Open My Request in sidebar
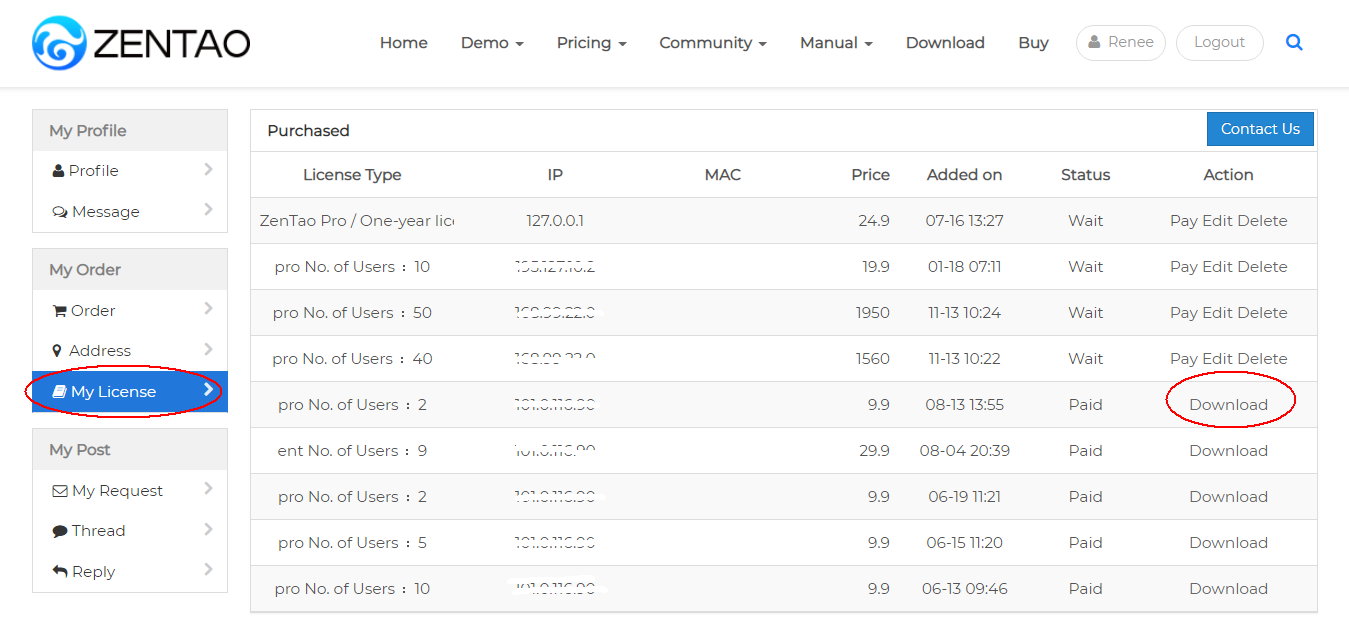The width and height of the screenshot is (1349, 625). 130,491
